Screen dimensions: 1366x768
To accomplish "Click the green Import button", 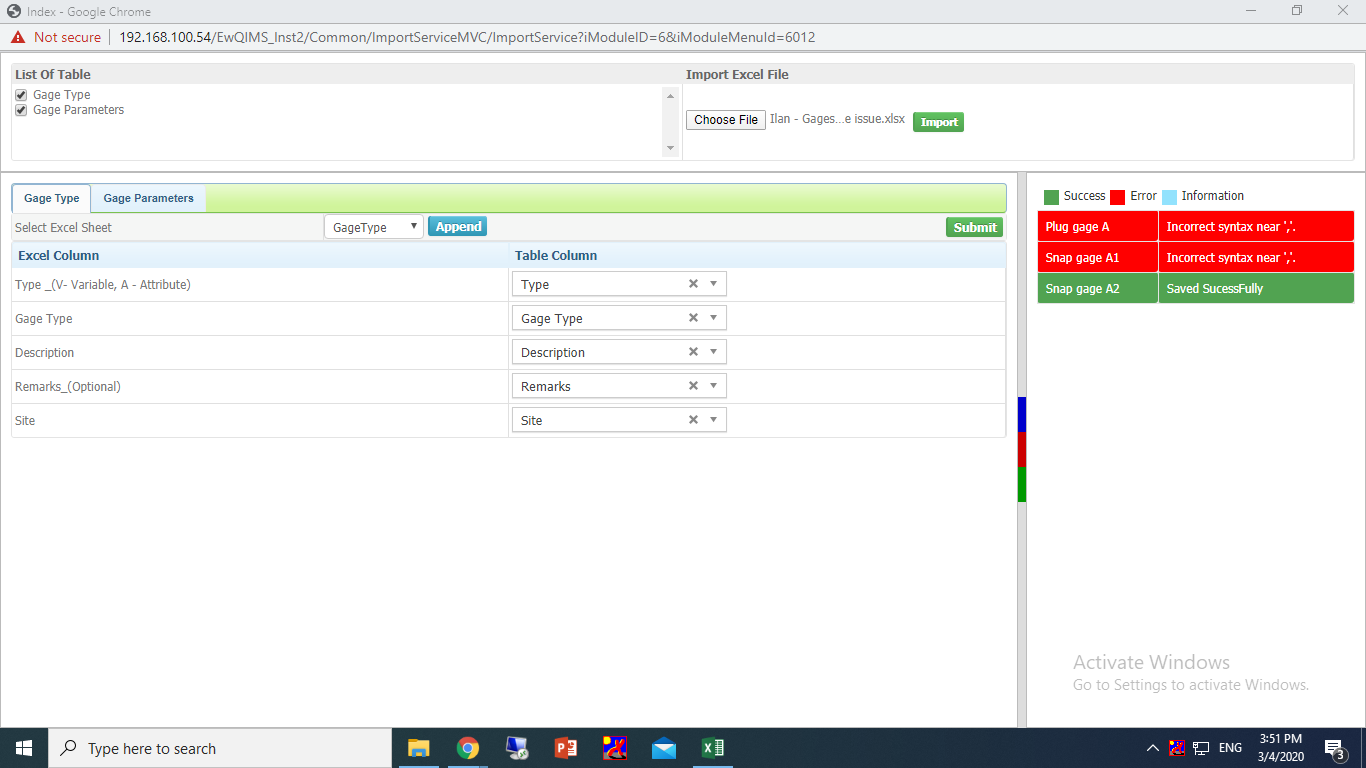I will (938, 122).
